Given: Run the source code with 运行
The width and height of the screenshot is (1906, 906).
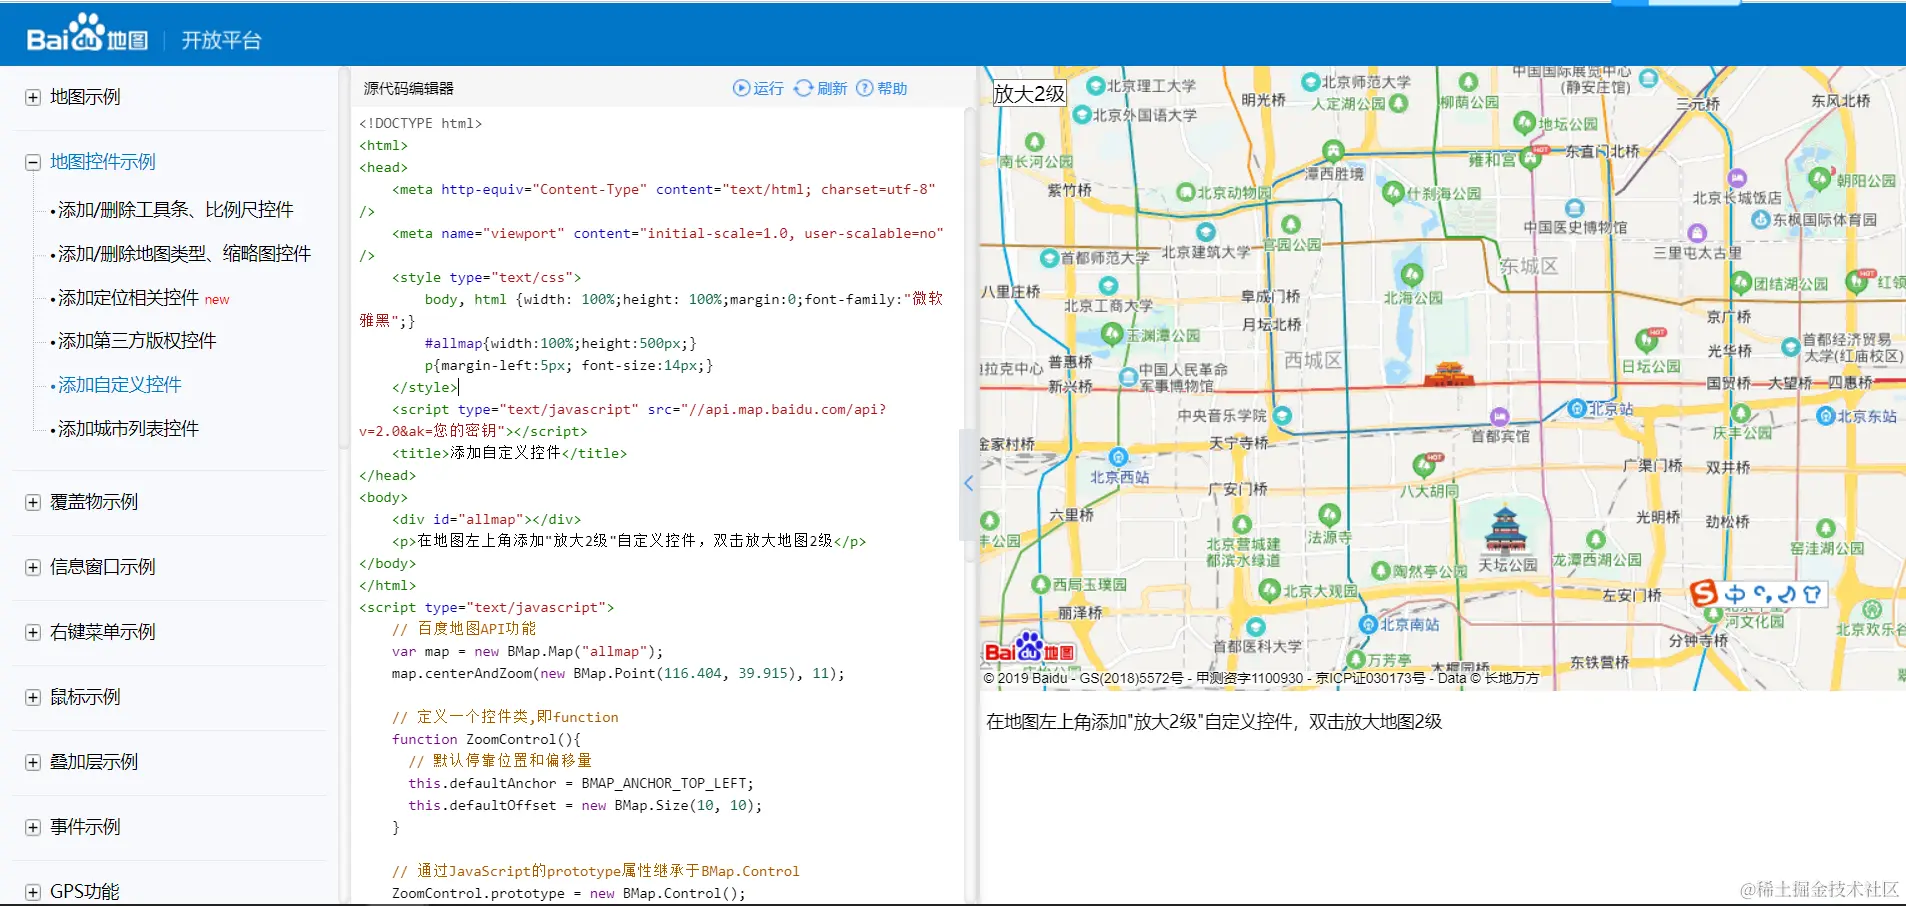Looking at the screenshot, I should [758, 88].
